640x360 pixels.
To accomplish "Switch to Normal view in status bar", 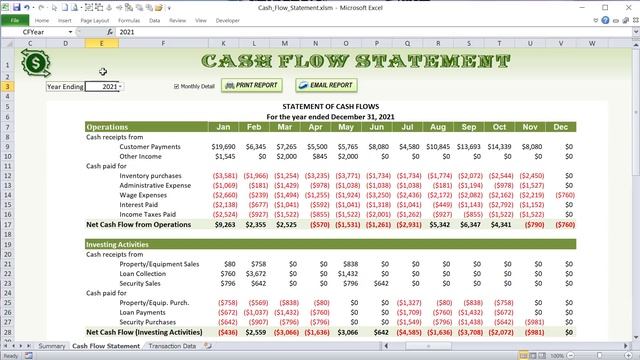I will coord(523,356).
